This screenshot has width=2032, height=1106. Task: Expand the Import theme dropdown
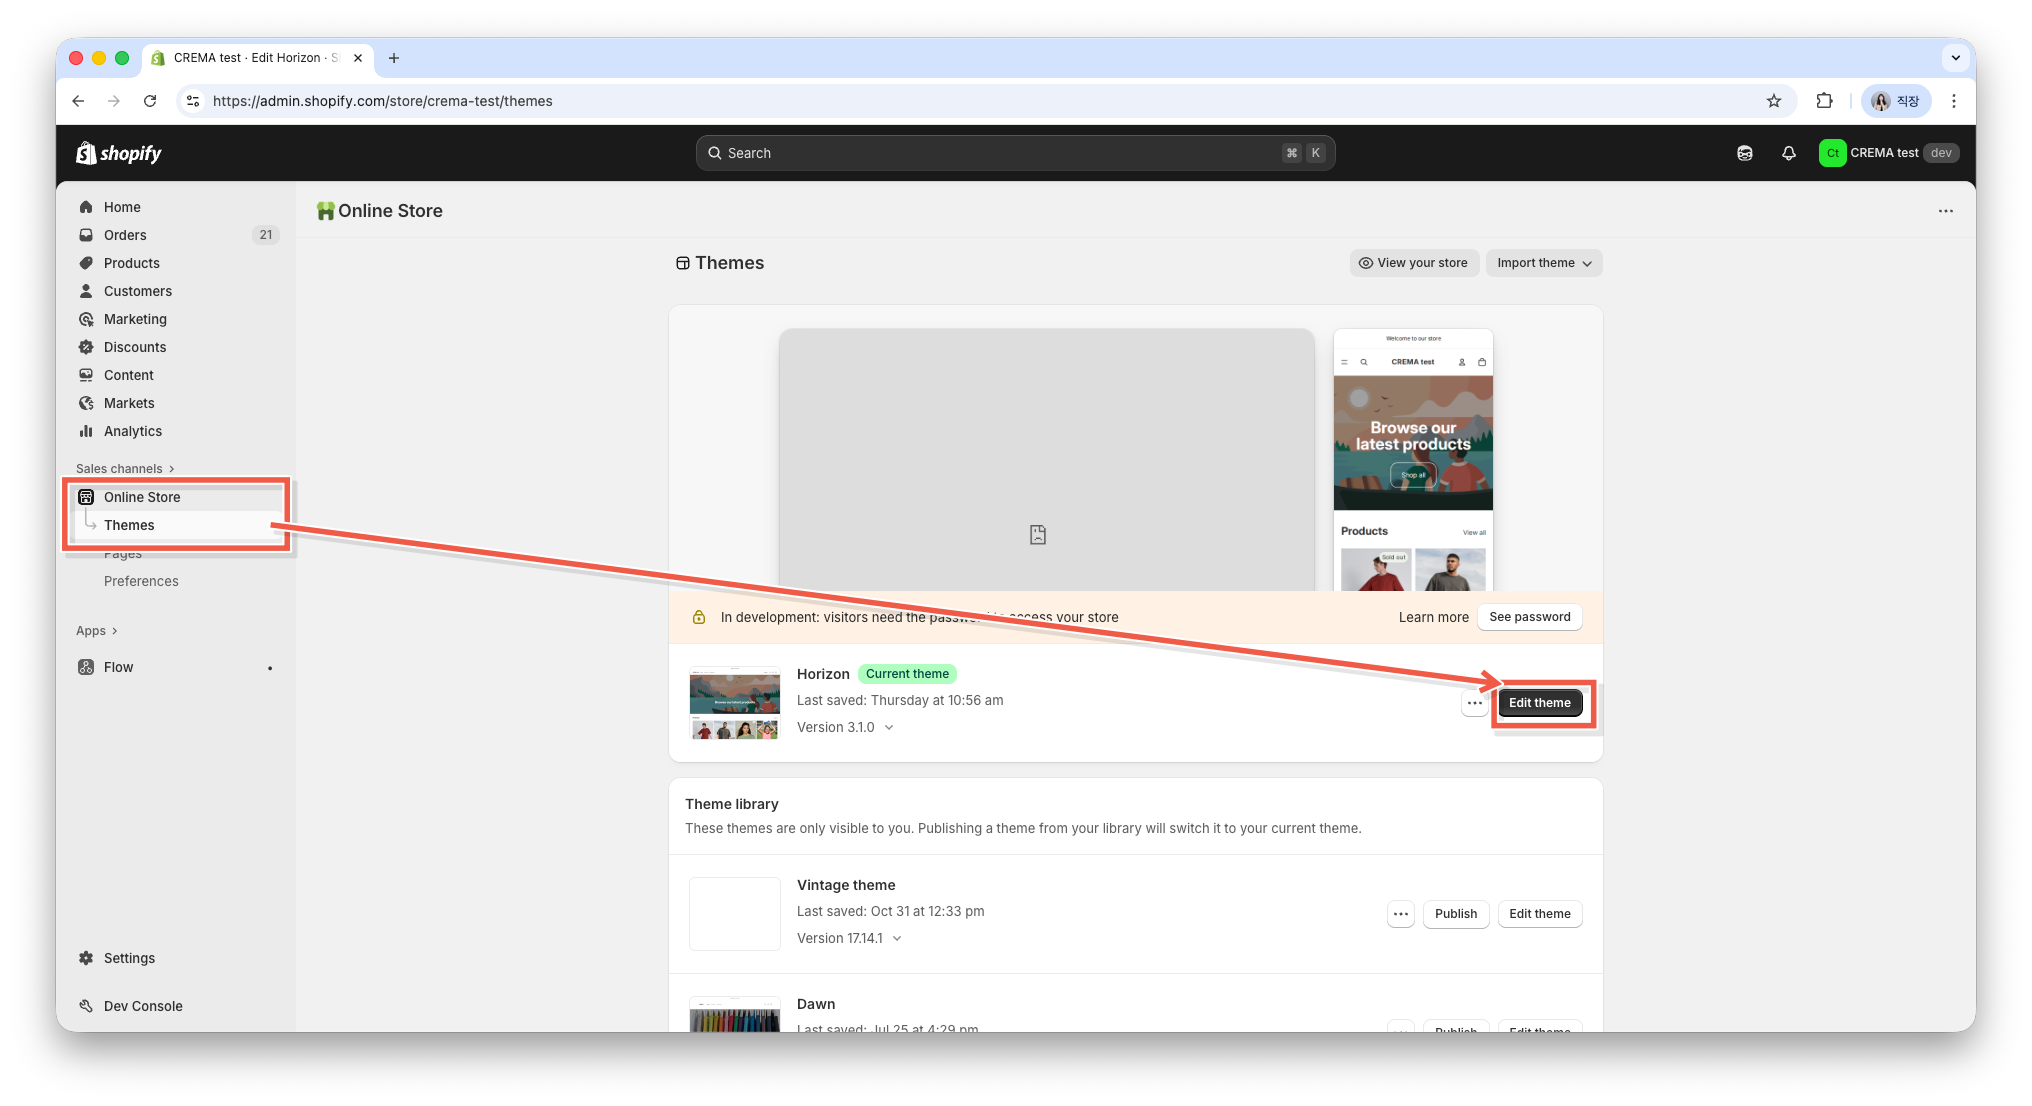click(1544, 263)
